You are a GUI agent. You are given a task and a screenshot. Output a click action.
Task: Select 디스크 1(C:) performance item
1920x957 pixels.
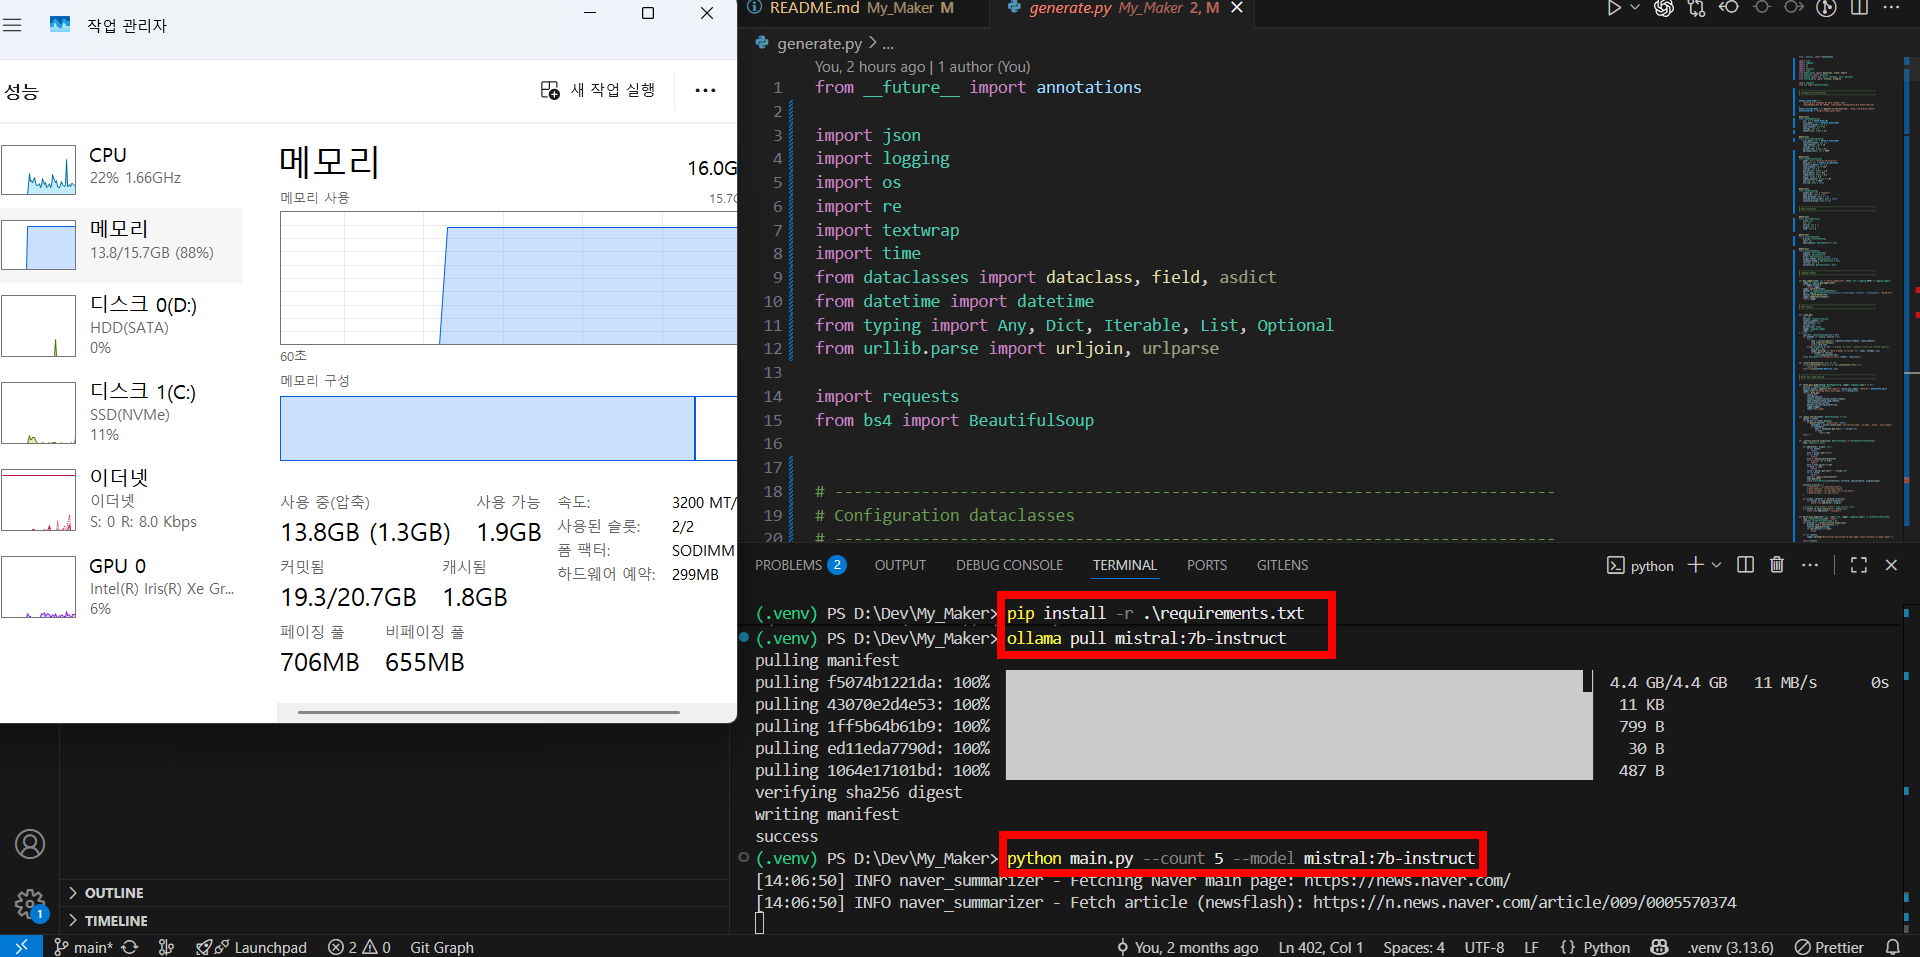click(x=121, y=412)
